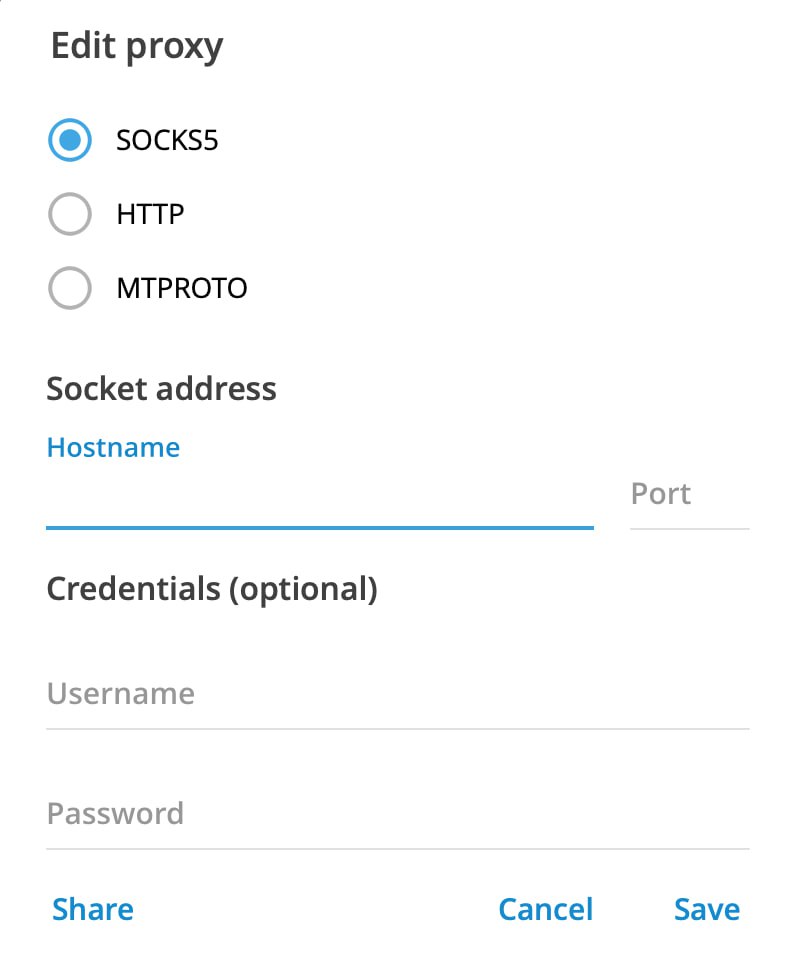Save the proxy settings
The image size is (794, 954).
[x=707, y=909]
